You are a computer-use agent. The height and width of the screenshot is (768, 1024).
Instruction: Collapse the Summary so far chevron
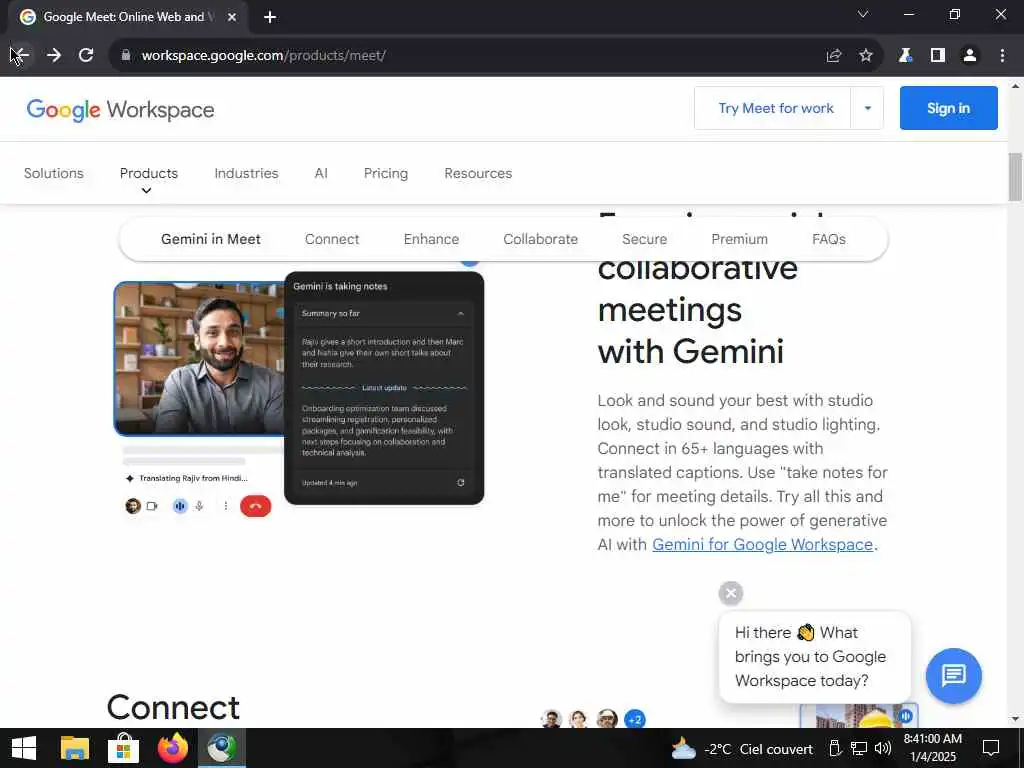tap(460, 314)
